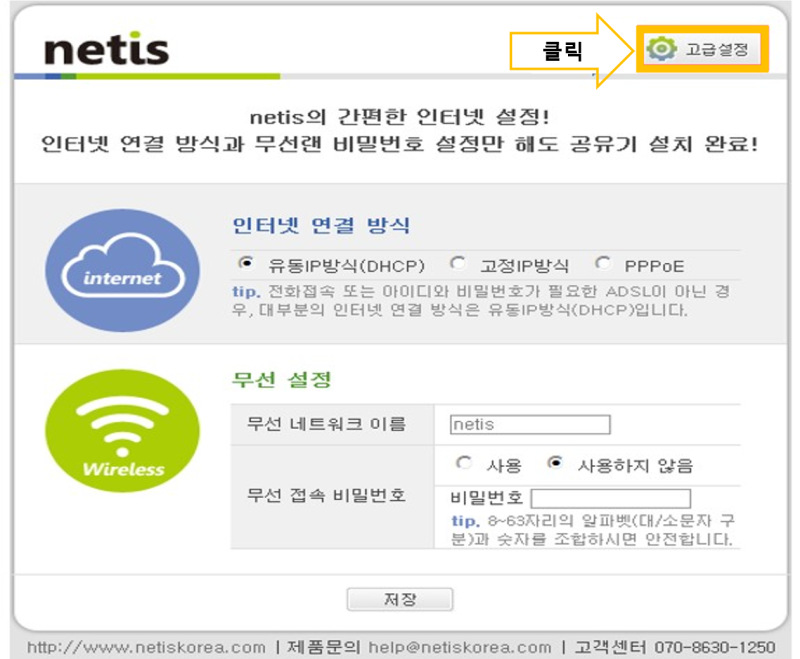The height and width of the screenshot is (659, 800).
Task: Click the 인터넷 연결 방식 heading
Action: pyautogui.click(x=321, y=225)
